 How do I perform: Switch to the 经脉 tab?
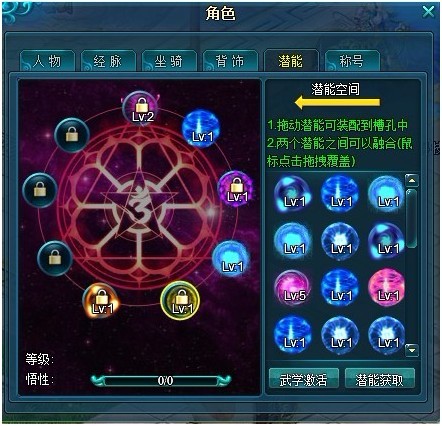[108, 61]
